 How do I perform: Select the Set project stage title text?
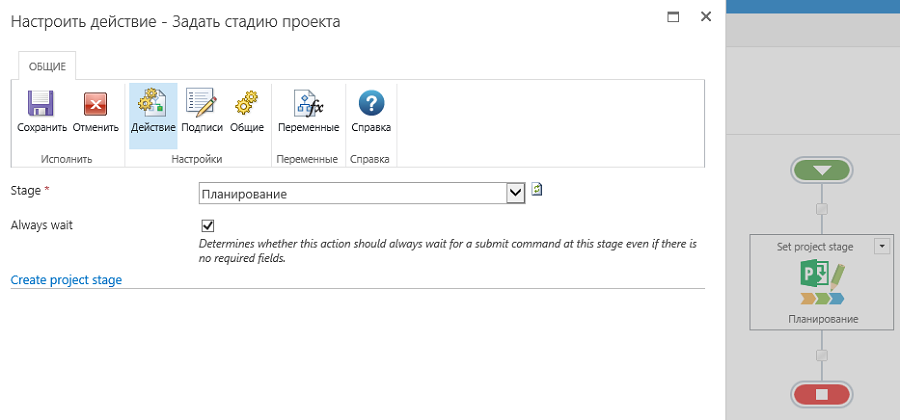click(x=815, y=247)
